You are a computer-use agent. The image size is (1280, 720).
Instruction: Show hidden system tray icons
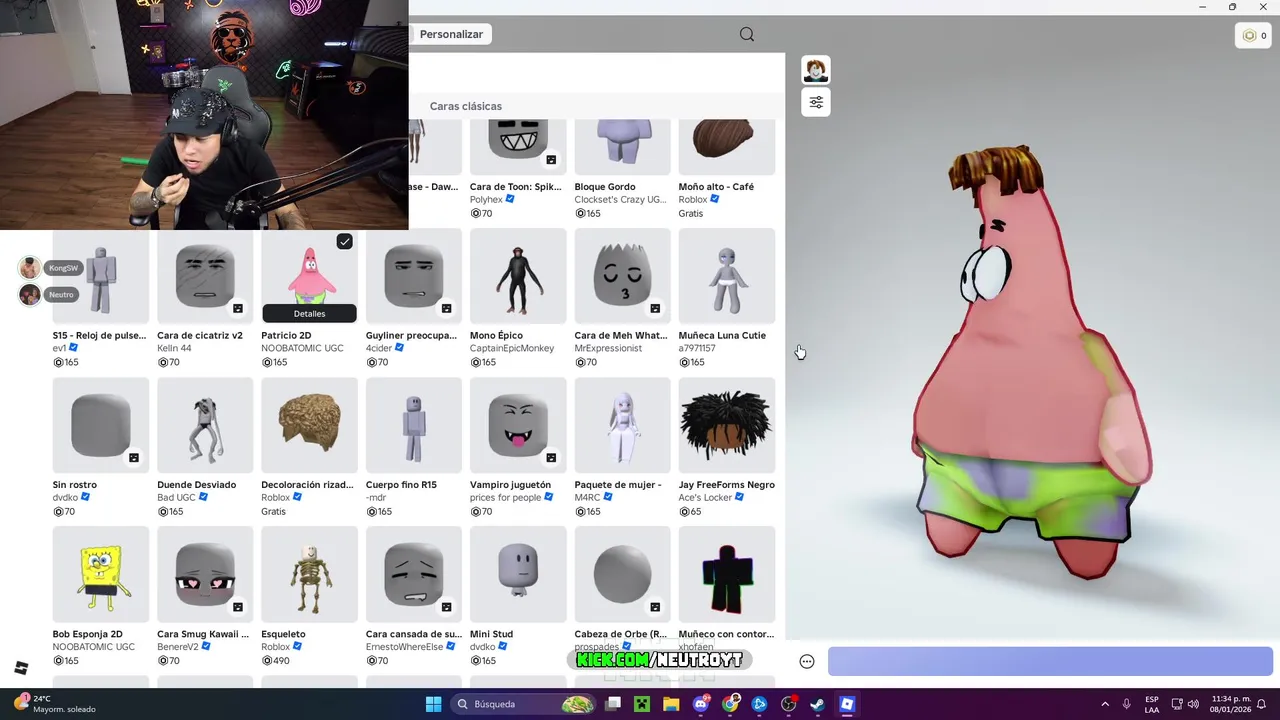coord(1105,704)
